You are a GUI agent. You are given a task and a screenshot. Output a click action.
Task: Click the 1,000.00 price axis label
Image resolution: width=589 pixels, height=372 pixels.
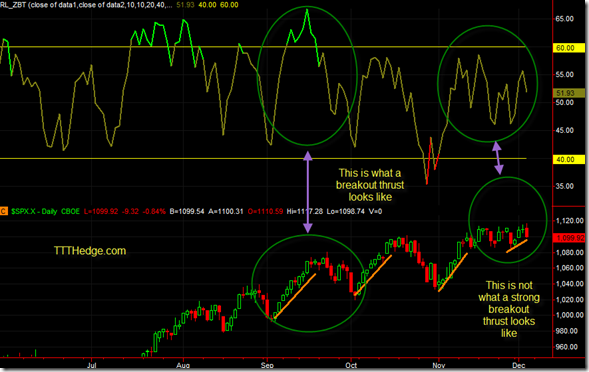coord(570,315)
